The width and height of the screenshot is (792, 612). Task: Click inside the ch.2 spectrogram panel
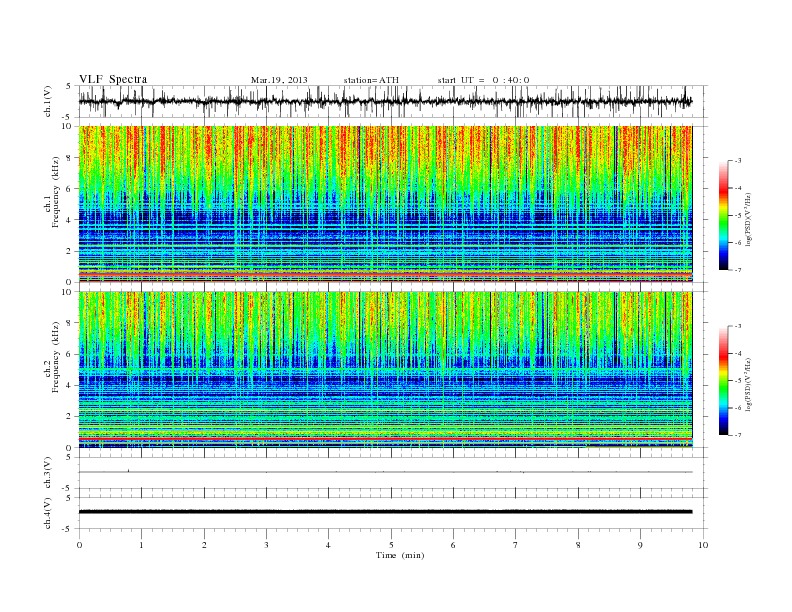click(385, 370)
